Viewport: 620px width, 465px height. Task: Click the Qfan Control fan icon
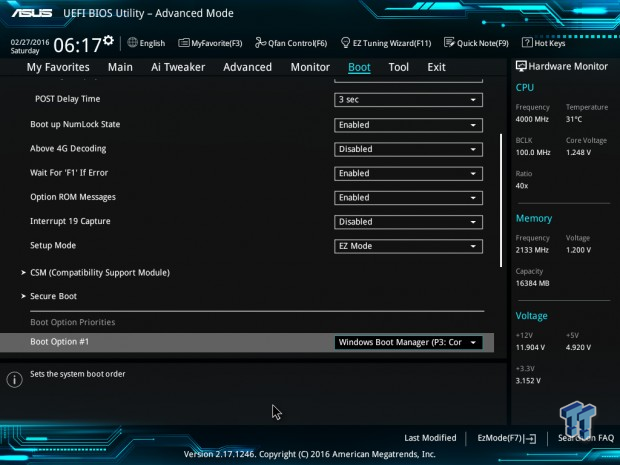point(260,42)
